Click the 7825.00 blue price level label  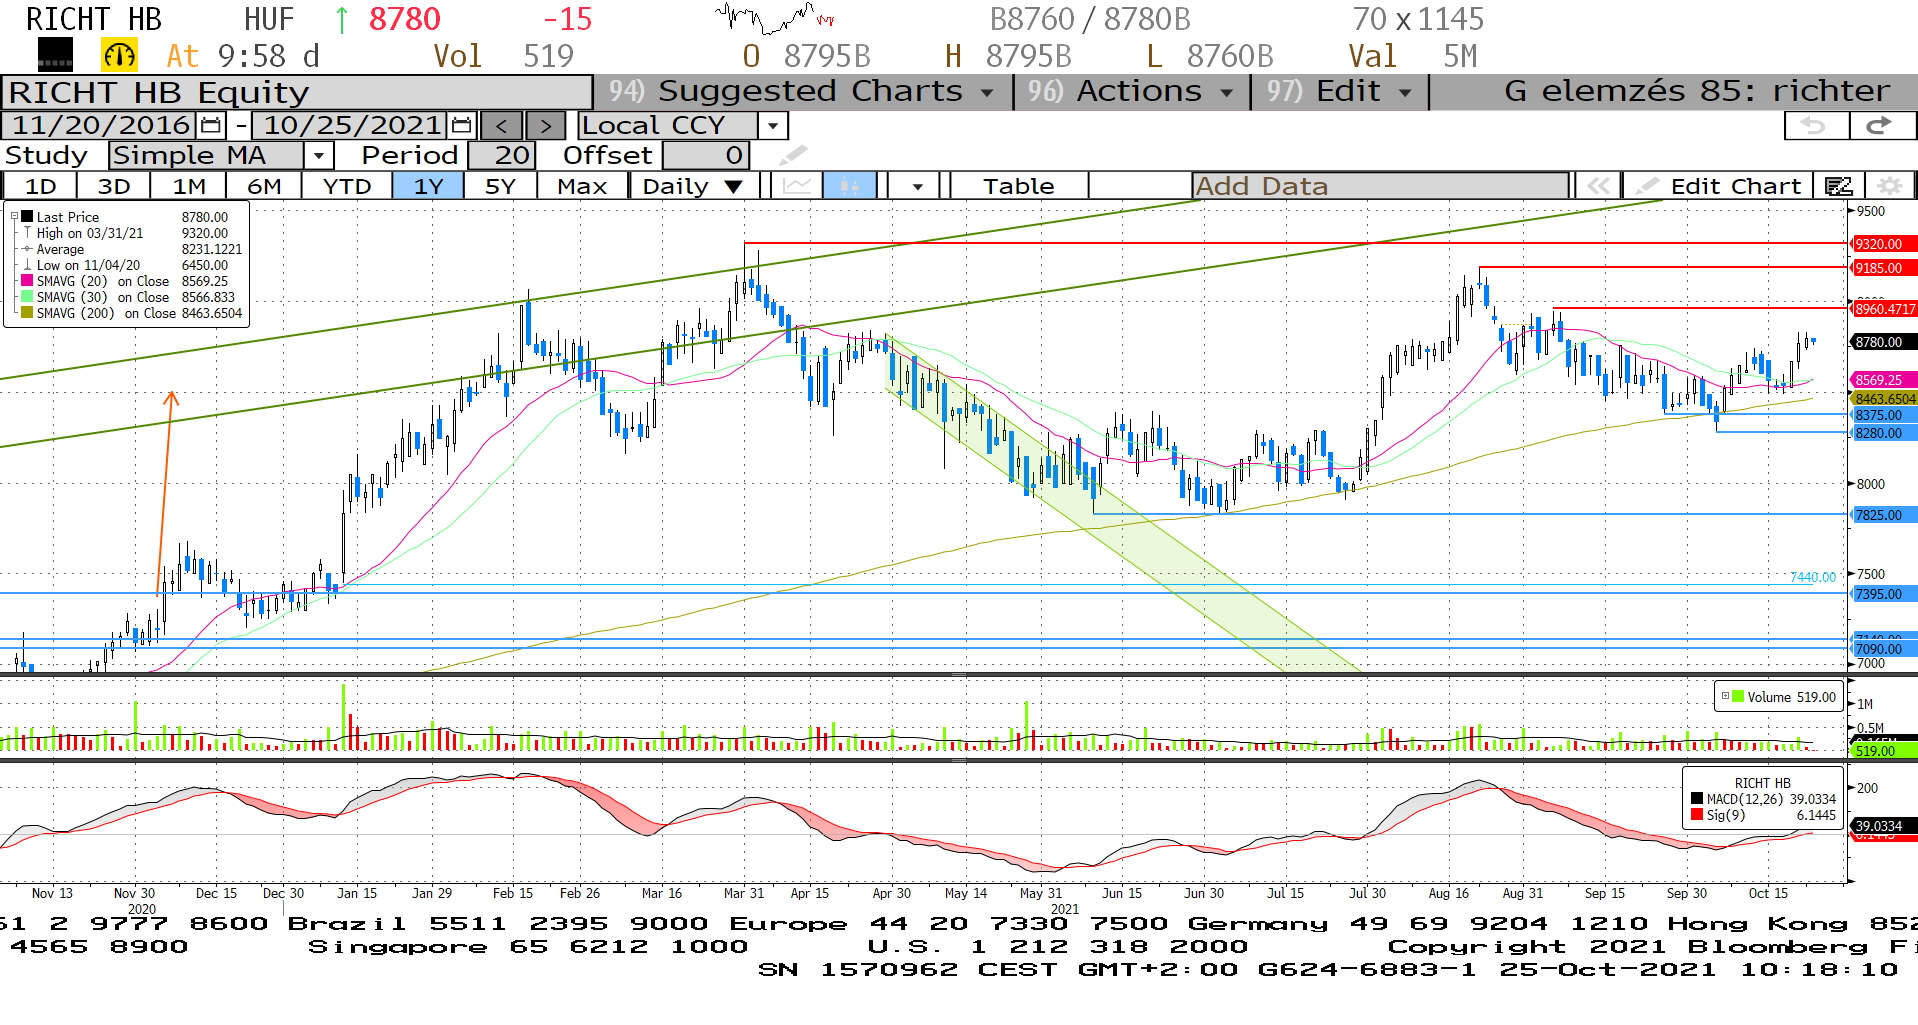click(1884, 515)
